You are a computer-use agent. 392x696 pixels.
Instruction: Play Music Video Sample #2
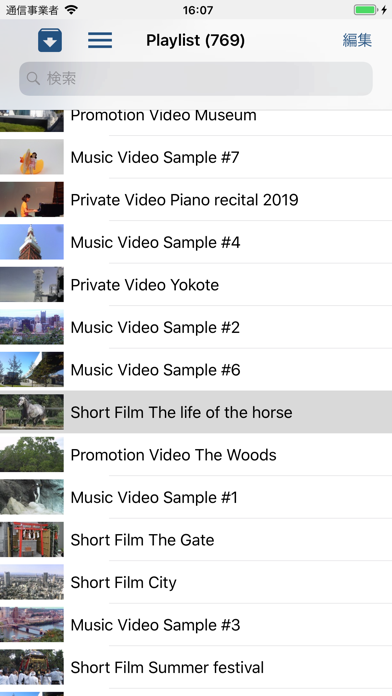tap(196, 327)
